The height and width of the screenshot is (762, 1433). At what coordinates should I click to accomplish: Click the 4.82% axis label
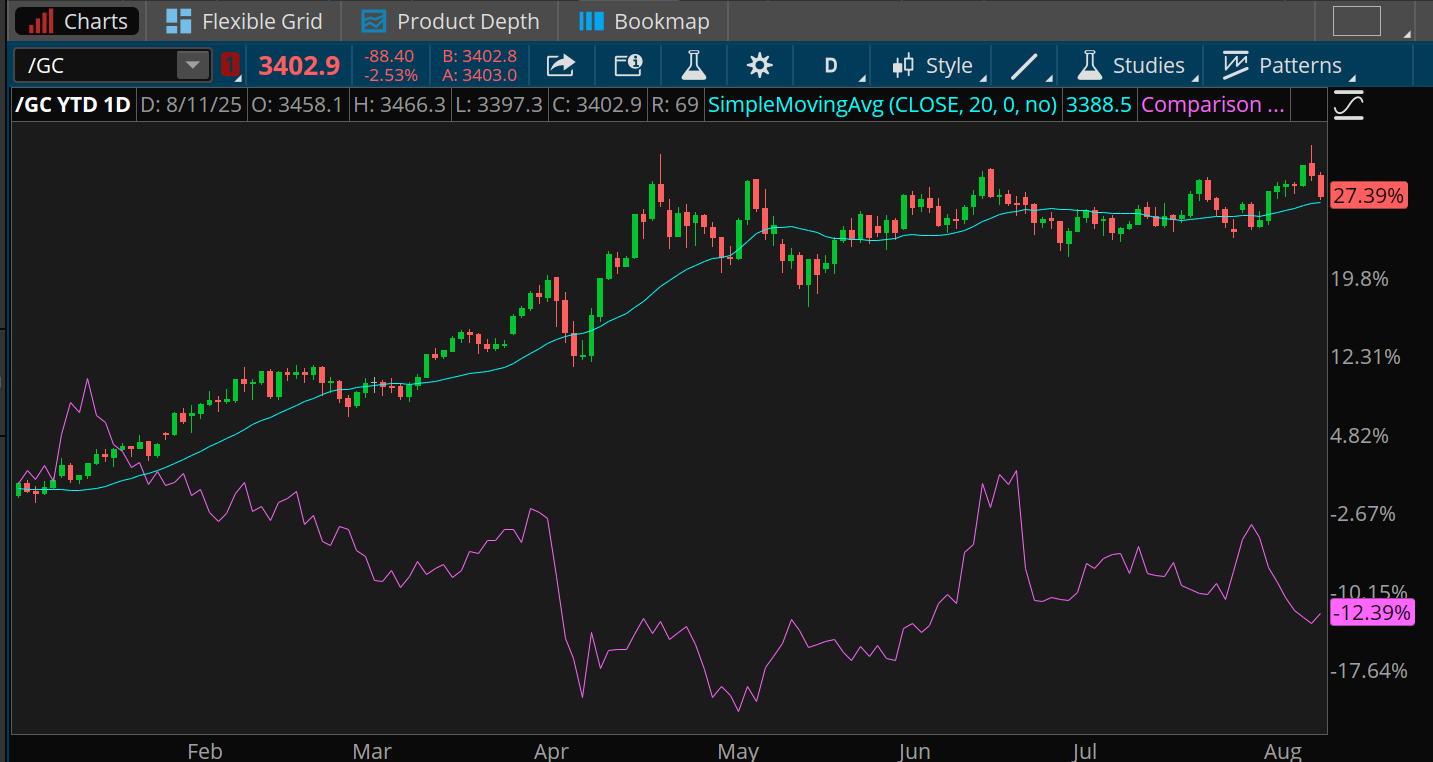[x=1359, y=436]
